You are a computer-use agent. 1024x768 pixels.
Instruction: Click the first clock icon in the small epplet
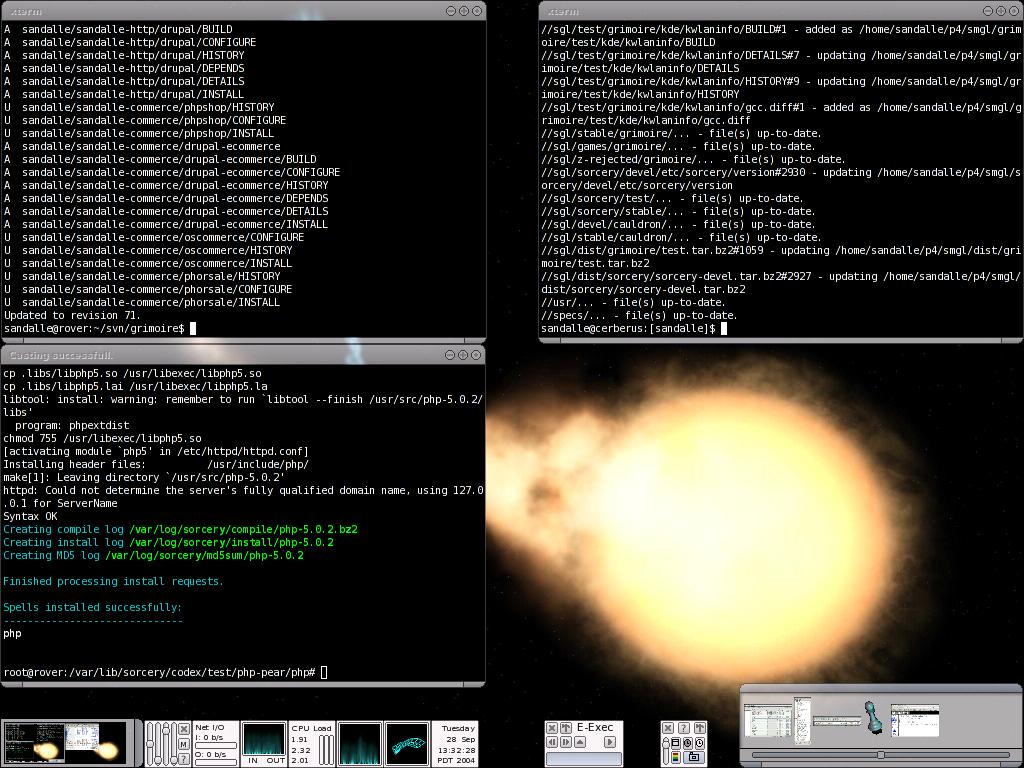coord(688,743)
